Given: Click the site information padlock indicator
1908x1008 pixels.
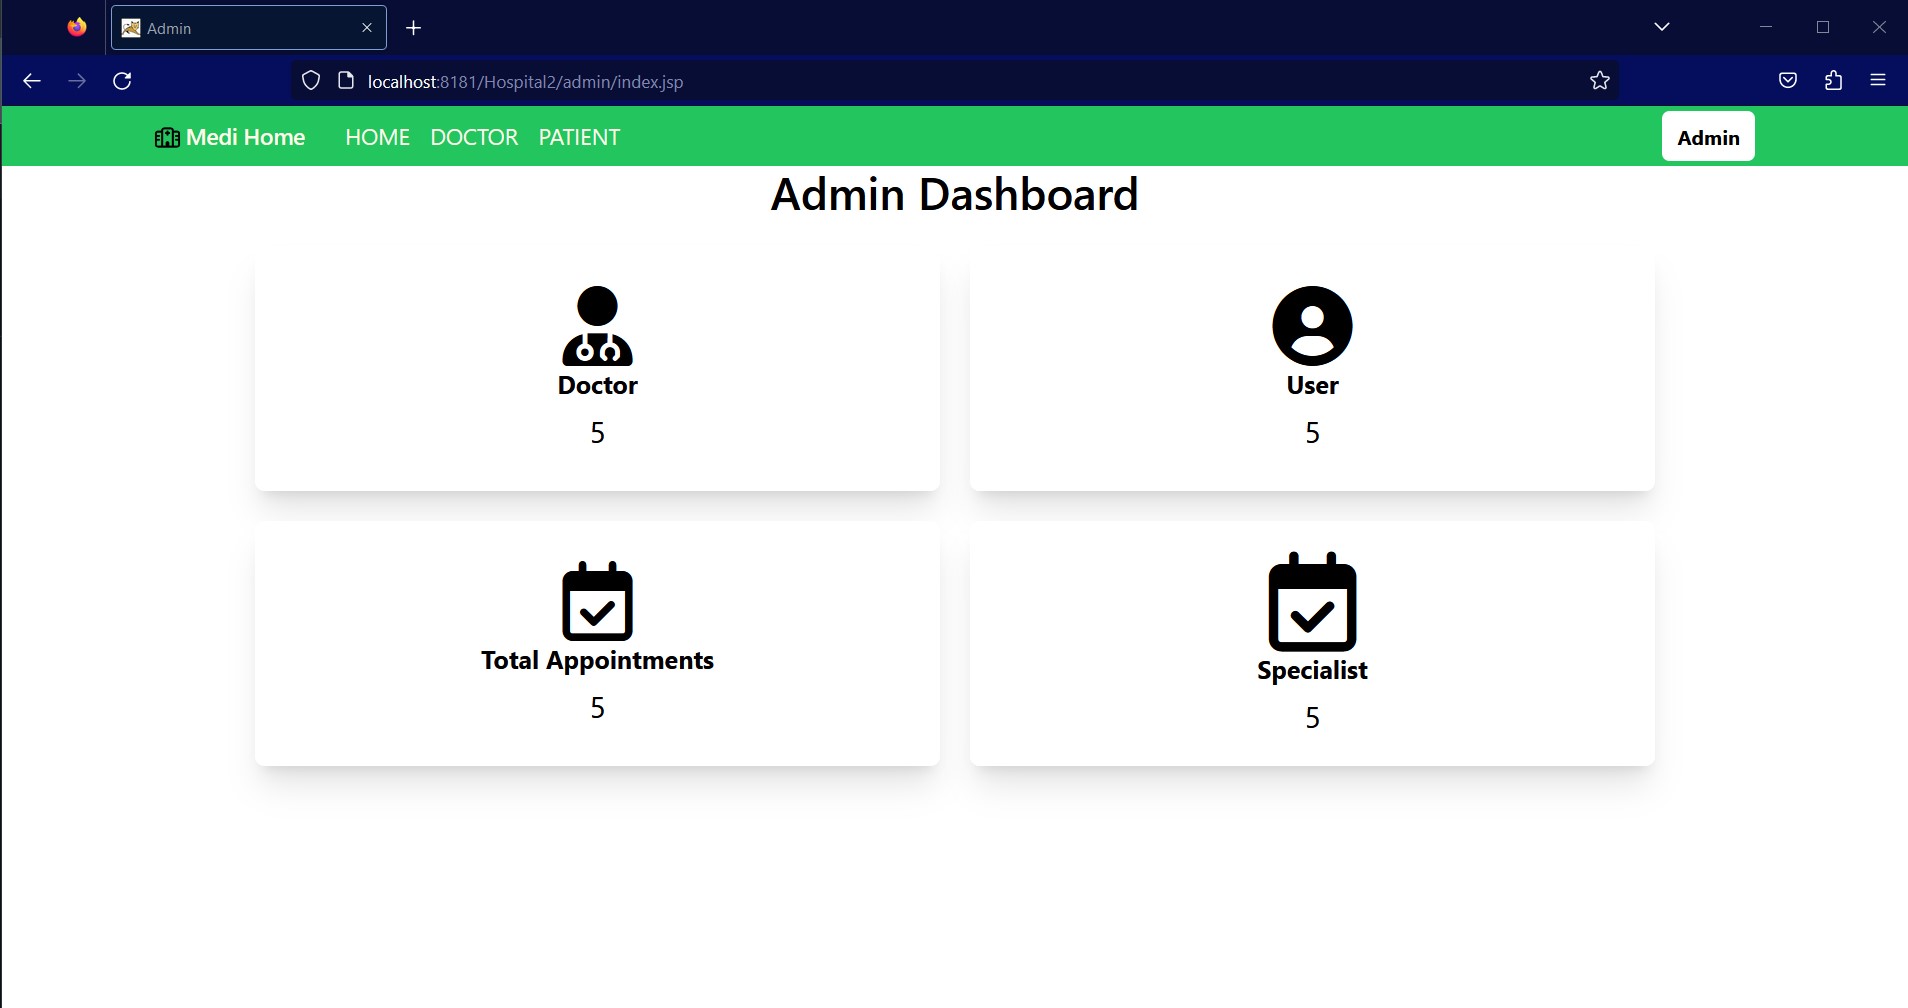Looking at the screenshot, I should click(x=344, y=80).
